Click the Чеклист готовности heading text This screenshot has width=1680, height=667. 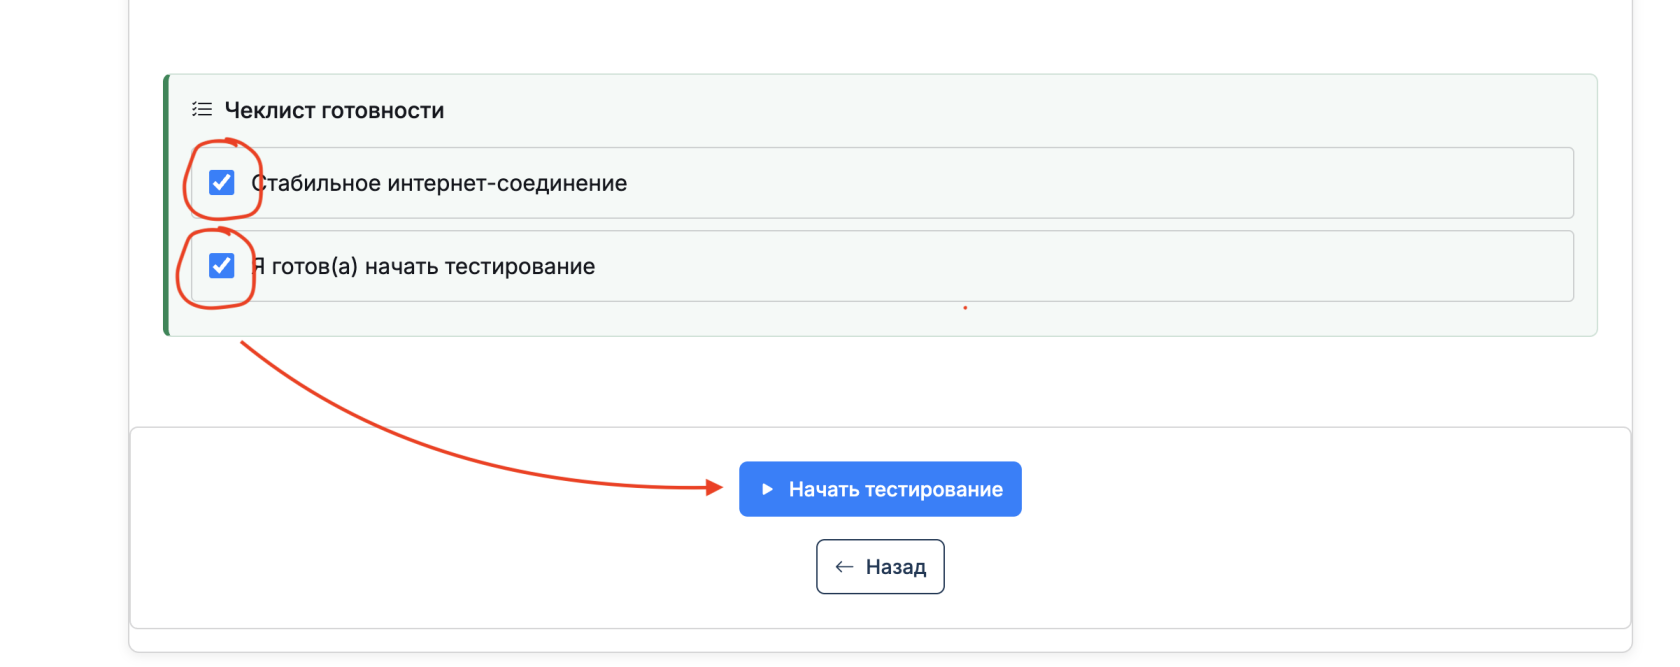[x=334, y=110]
